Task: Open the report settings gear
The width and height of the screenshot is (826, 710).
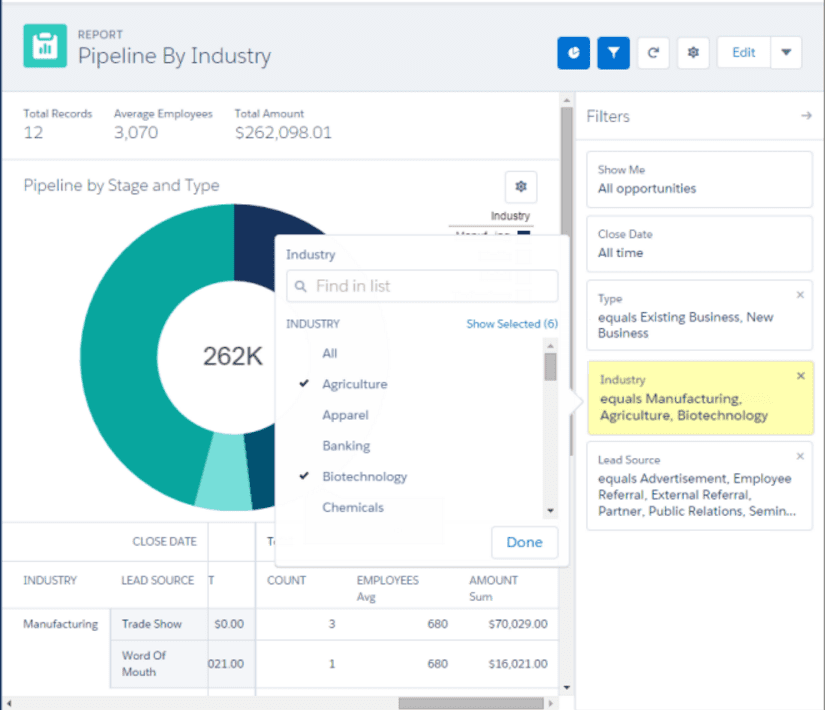Action: pos(693,53)
